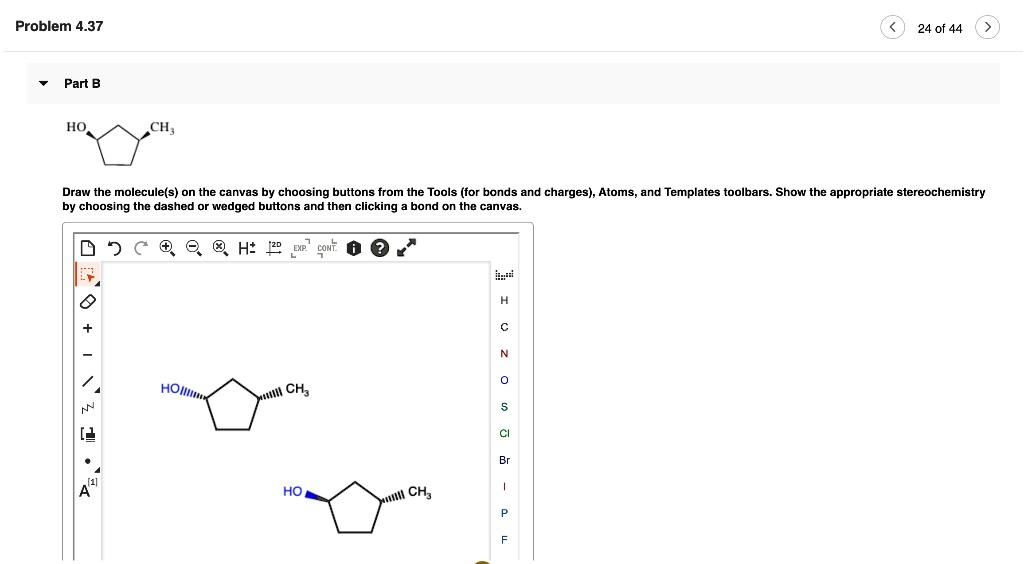Click the blue HO label with hashed bond
This screenshot has width=1024, height=564.
170,389
